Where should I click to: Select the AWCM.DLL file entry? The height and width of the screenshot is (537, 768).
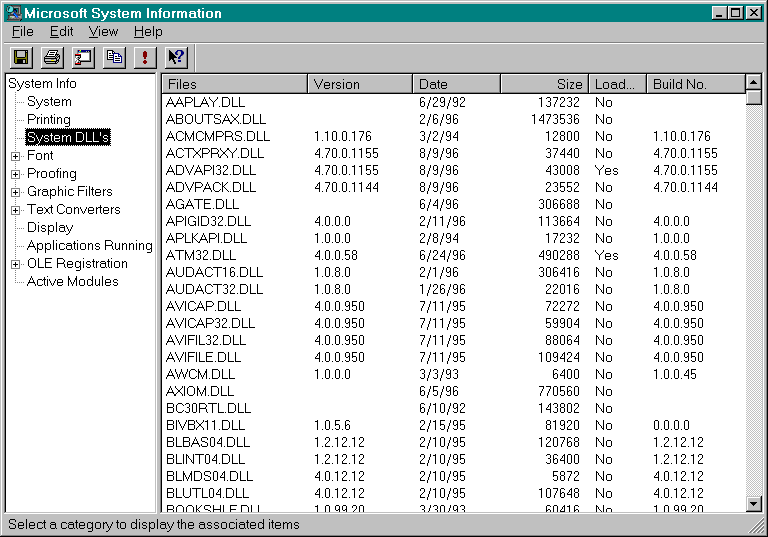coord(200,374)
